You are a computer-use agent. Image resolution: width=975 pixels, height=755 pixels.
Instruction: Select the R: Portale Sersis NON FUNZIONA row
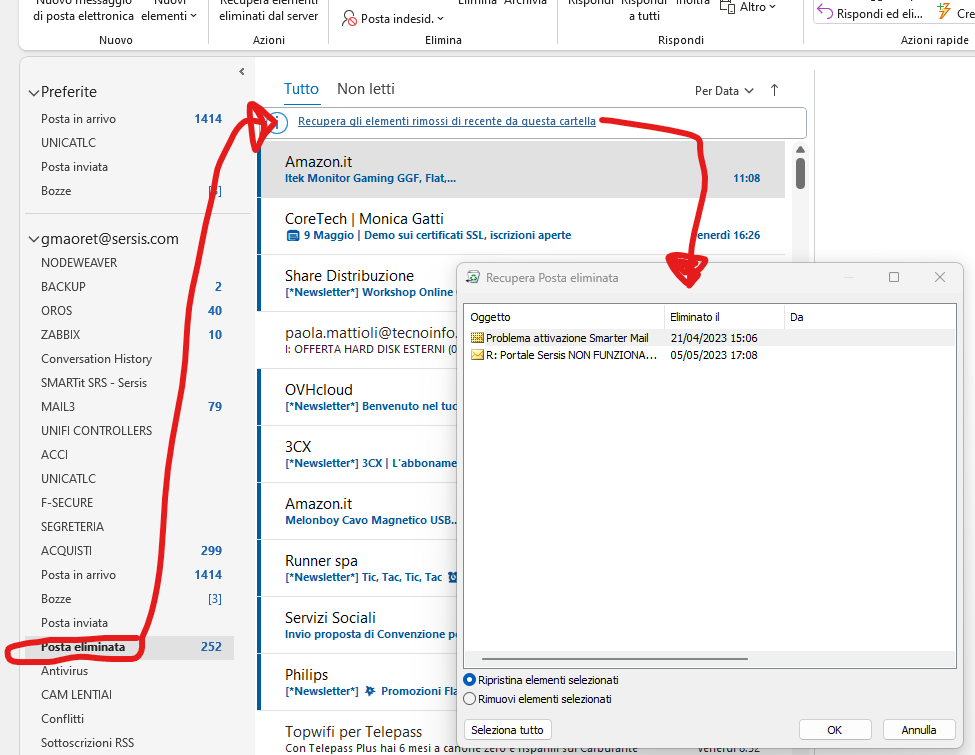(709, 355)
